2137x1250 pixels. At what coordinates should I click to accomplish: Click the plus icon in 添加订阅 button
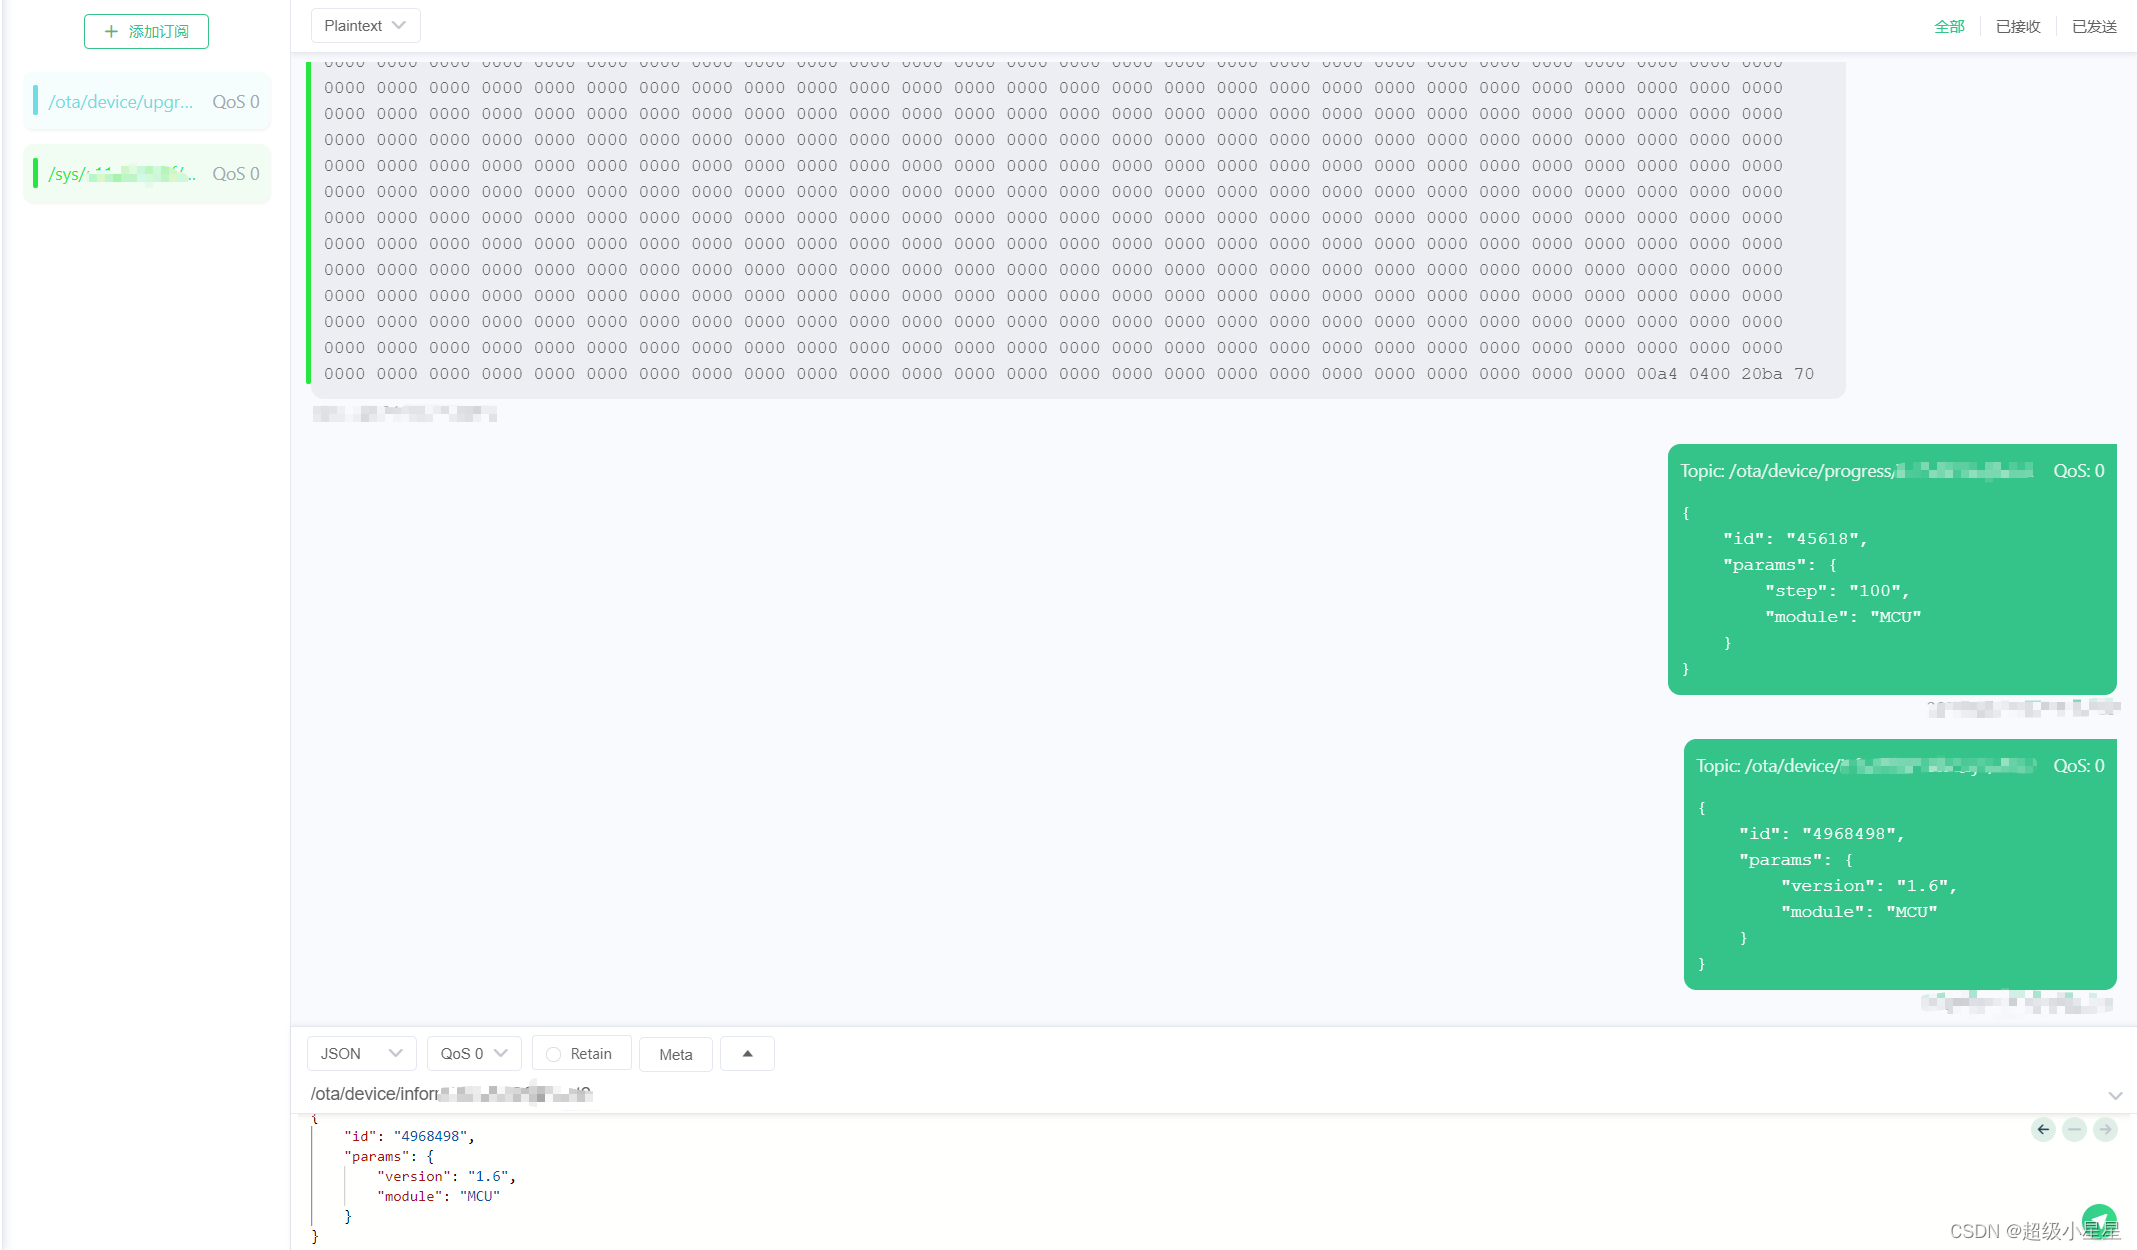pyautogui.click(x=111, y=32)
